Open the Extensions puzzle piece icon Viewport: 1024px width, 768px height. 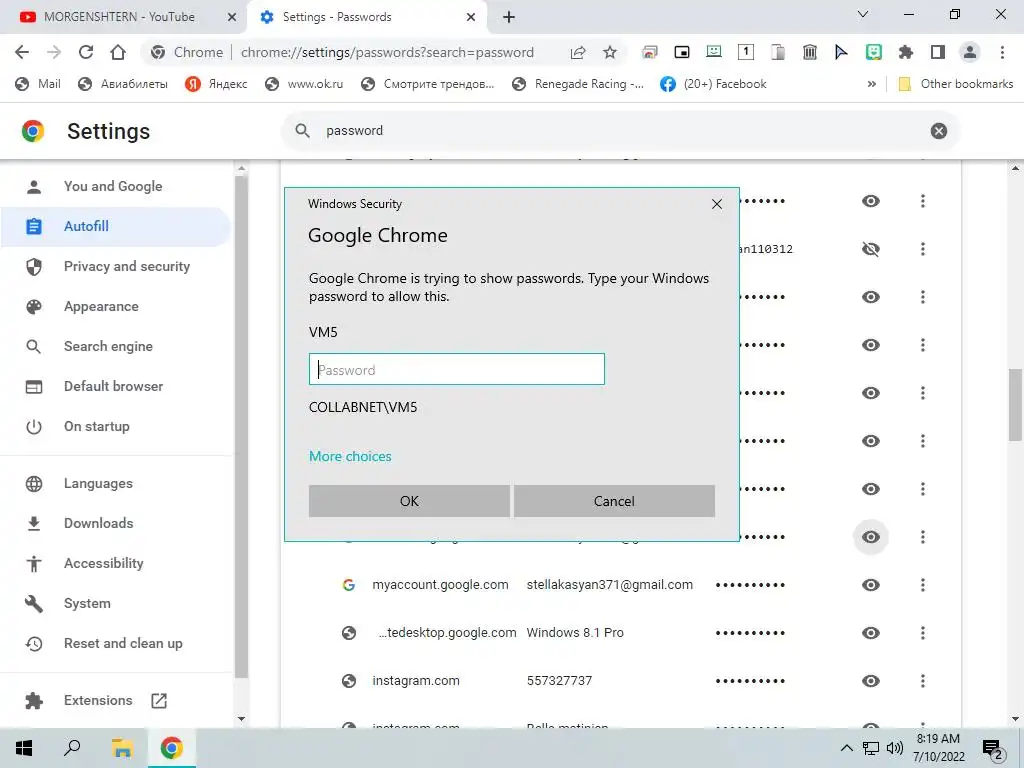[x=906, y=52]
